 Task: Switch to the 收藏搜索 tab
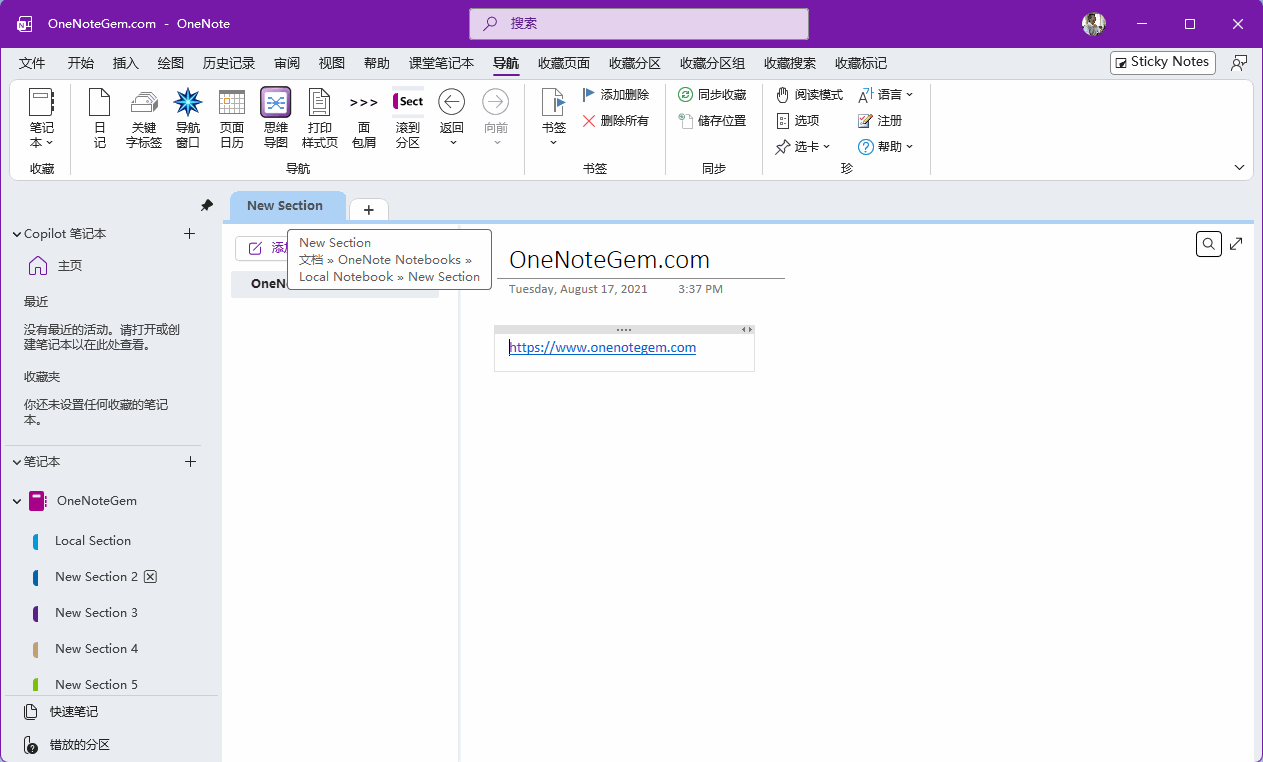coord(790,63)
